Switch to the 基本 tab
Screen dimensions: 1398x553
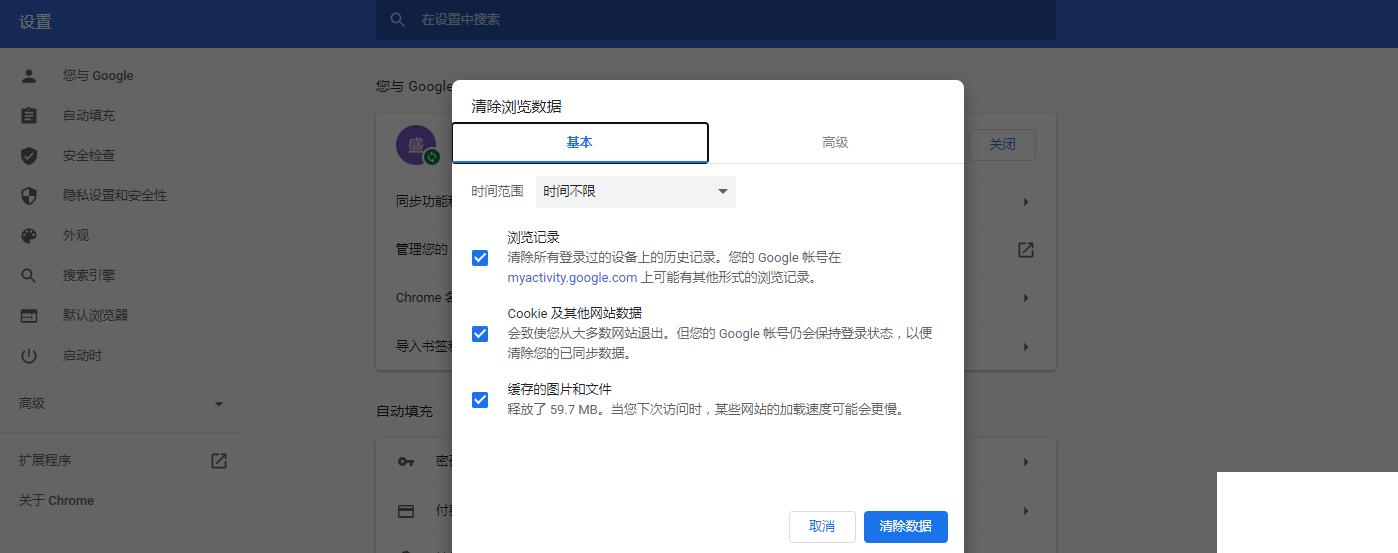coord(580,143)
